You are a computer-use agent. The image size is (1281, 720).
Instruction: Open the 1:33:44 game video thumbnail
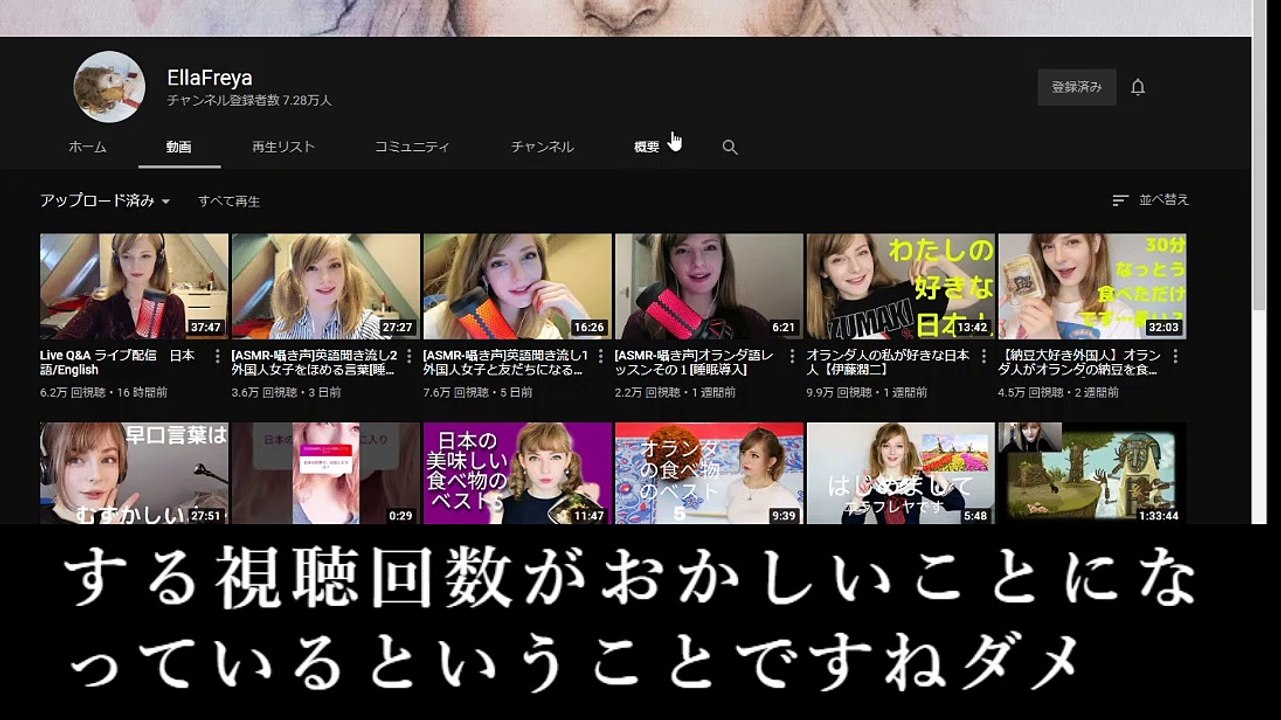tap(1092, 473)
